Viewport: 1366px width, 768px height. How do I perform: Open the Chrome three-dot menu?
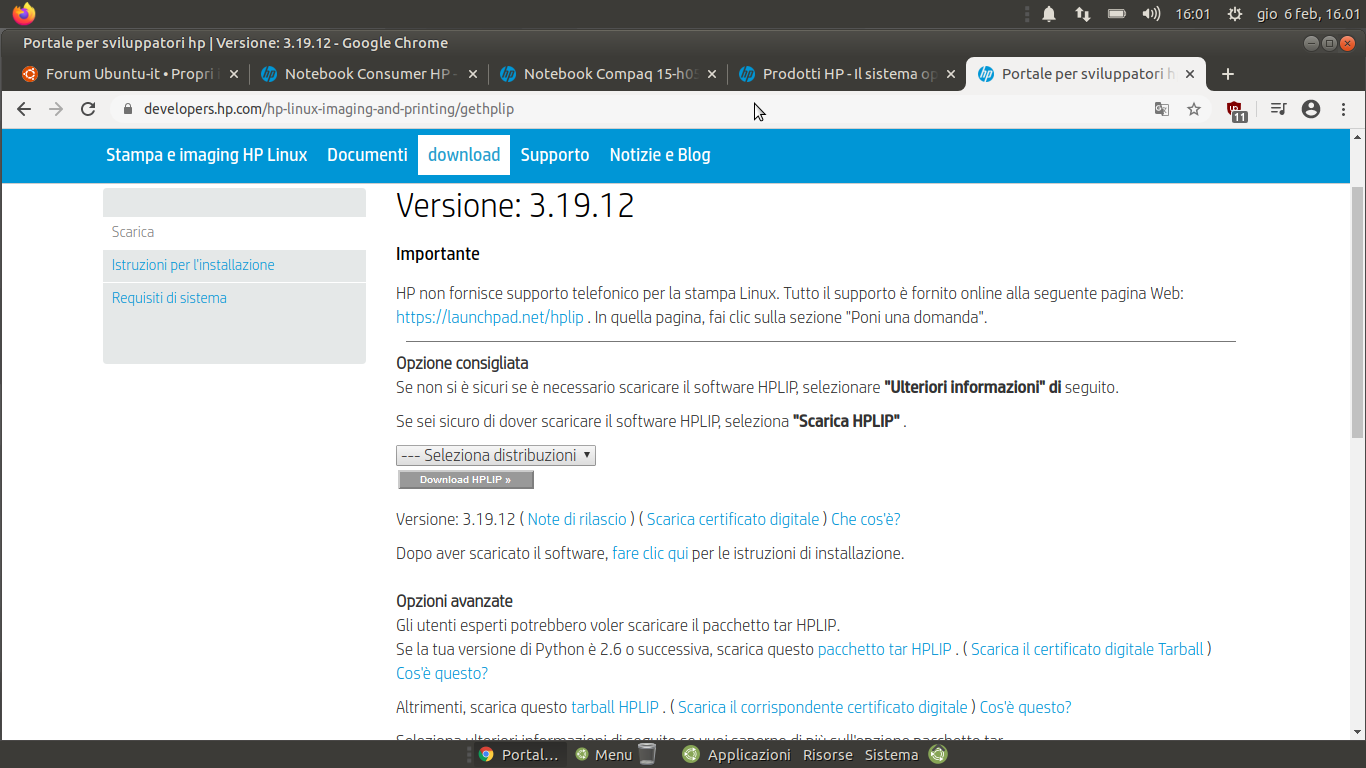pos(1342,109)
